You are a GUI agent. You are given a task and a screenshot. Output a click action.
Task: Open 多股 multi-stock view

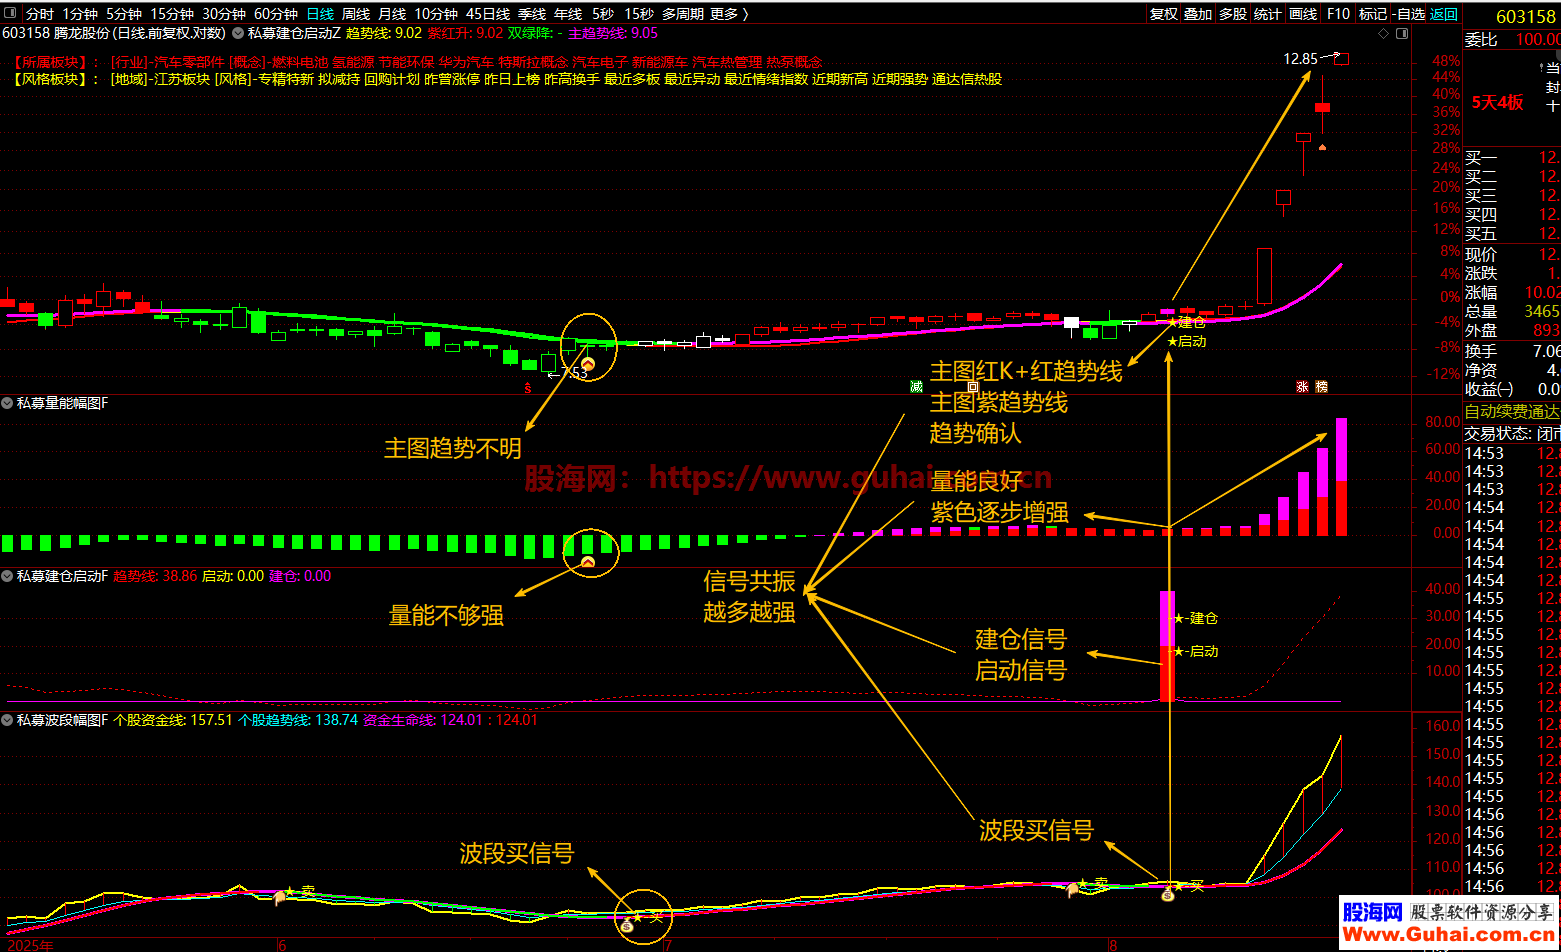click(x=1233, y=14)
